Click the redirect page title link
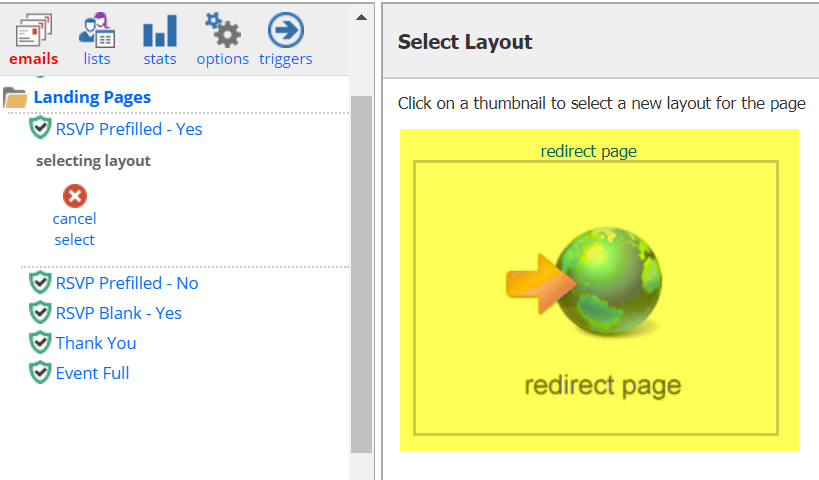819x480 pixels. click(588, 151)
